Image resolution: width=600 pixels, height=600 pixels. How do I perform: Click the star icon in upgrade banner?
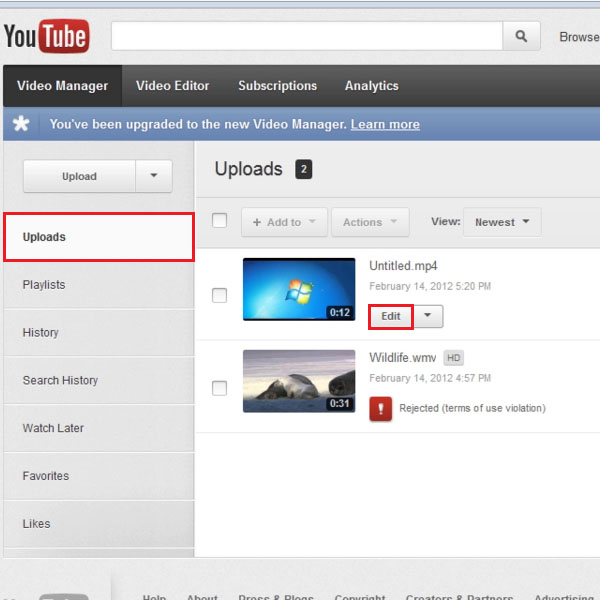[x=21, y=124]
